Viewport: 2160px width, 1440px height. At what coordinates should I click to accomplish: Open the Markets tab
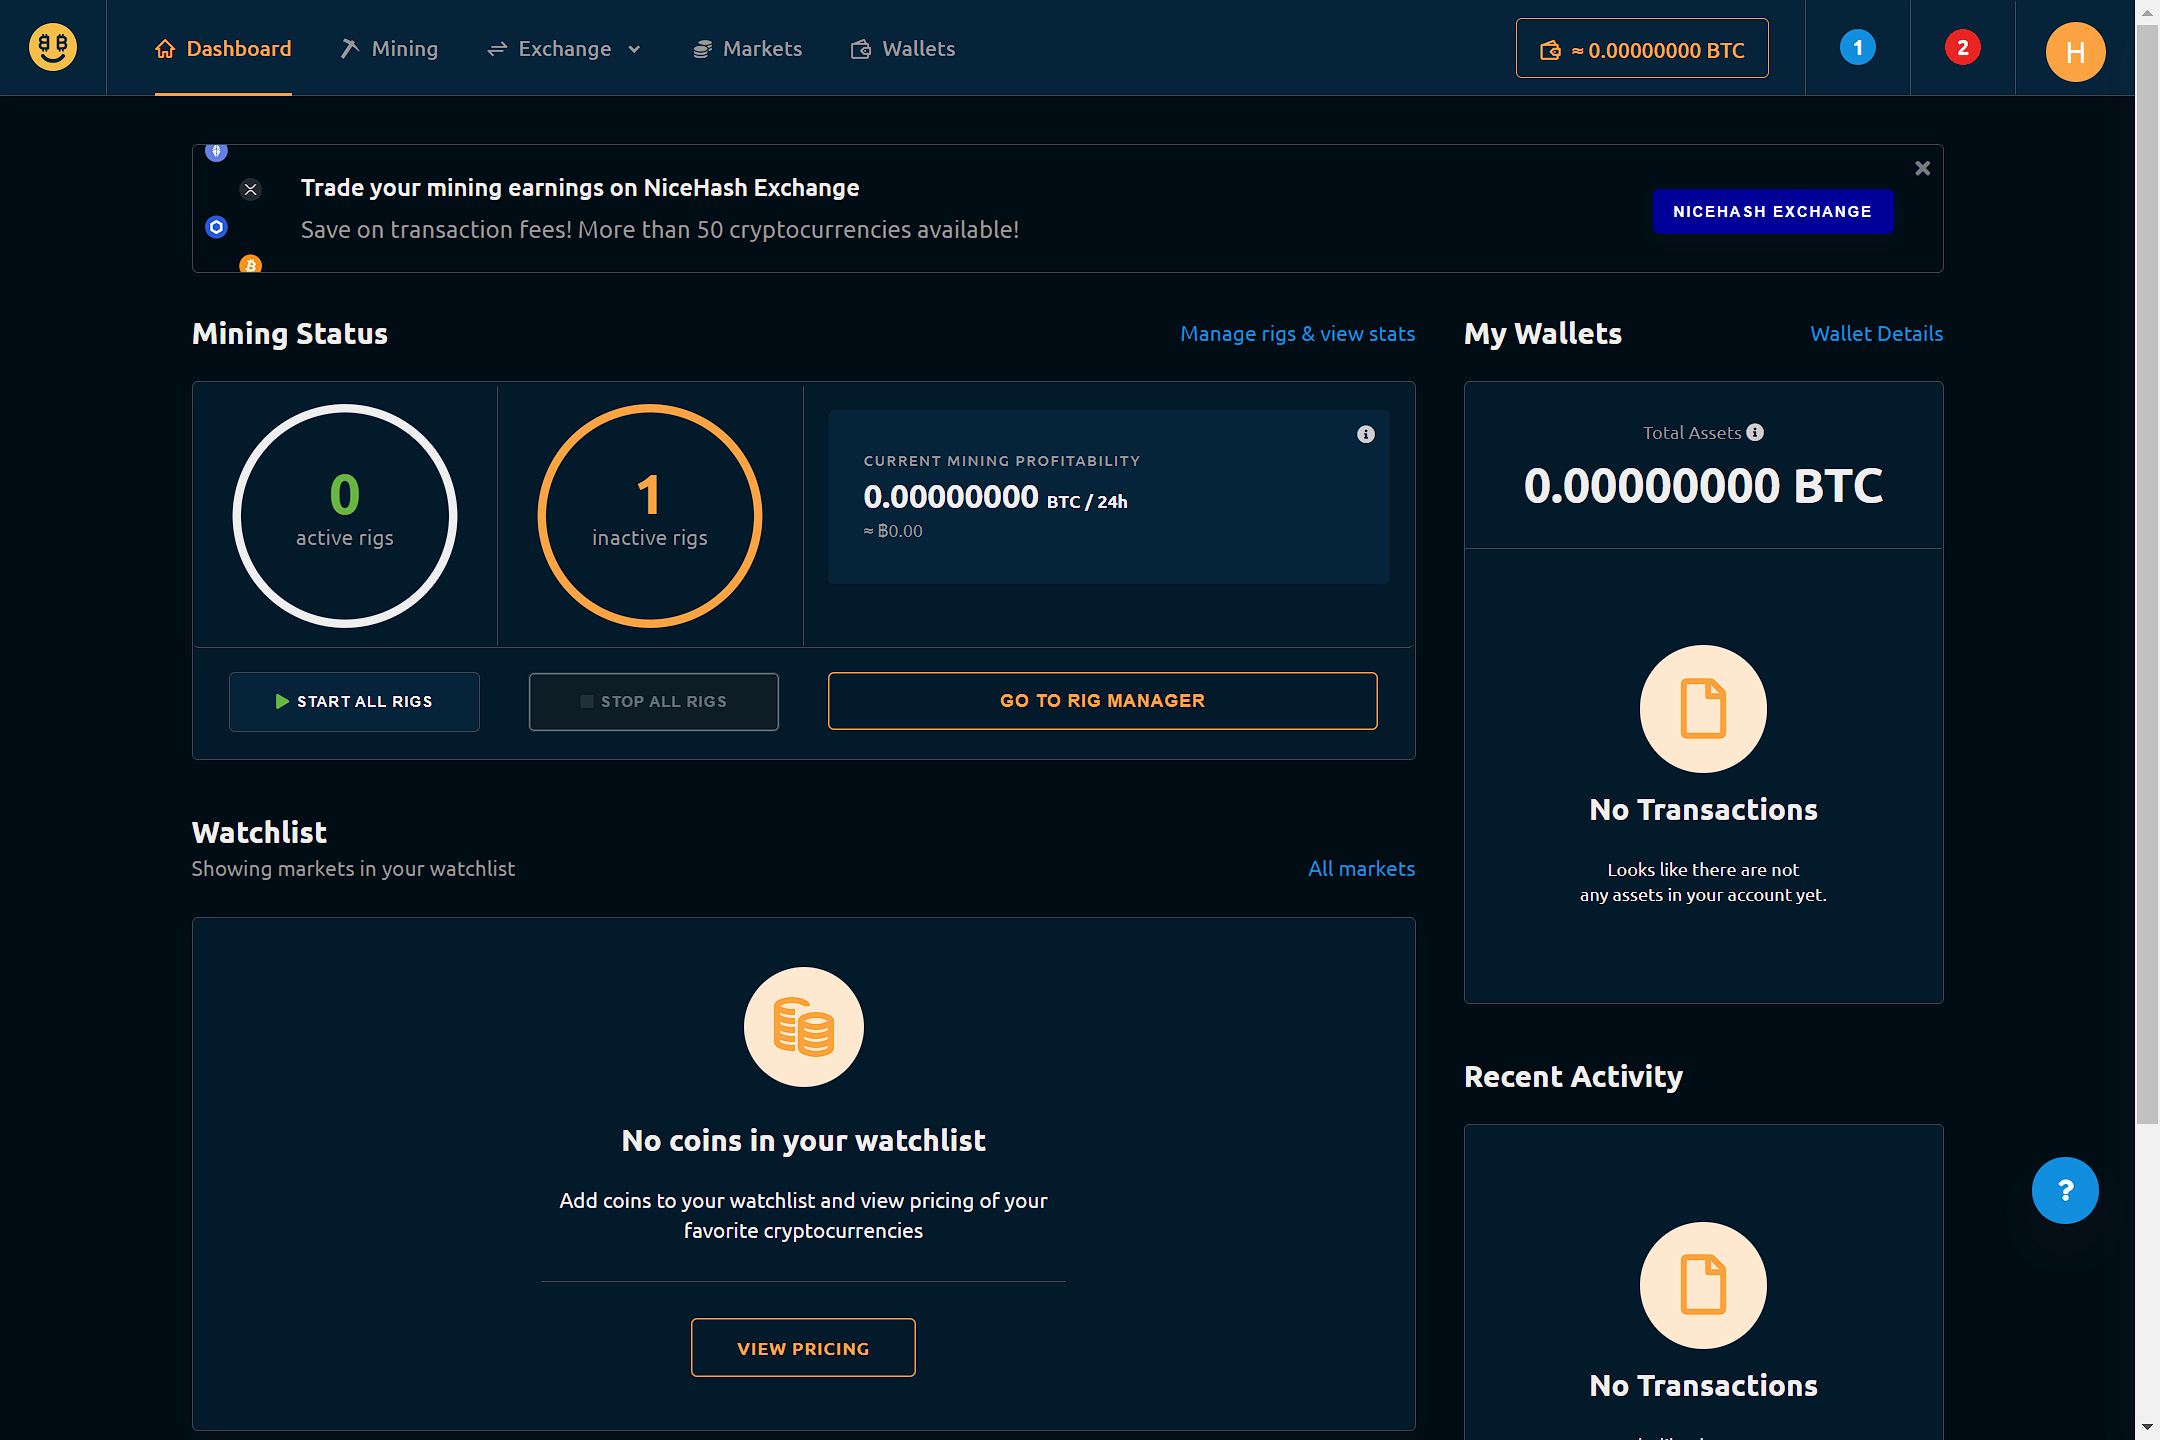[747, 48]
